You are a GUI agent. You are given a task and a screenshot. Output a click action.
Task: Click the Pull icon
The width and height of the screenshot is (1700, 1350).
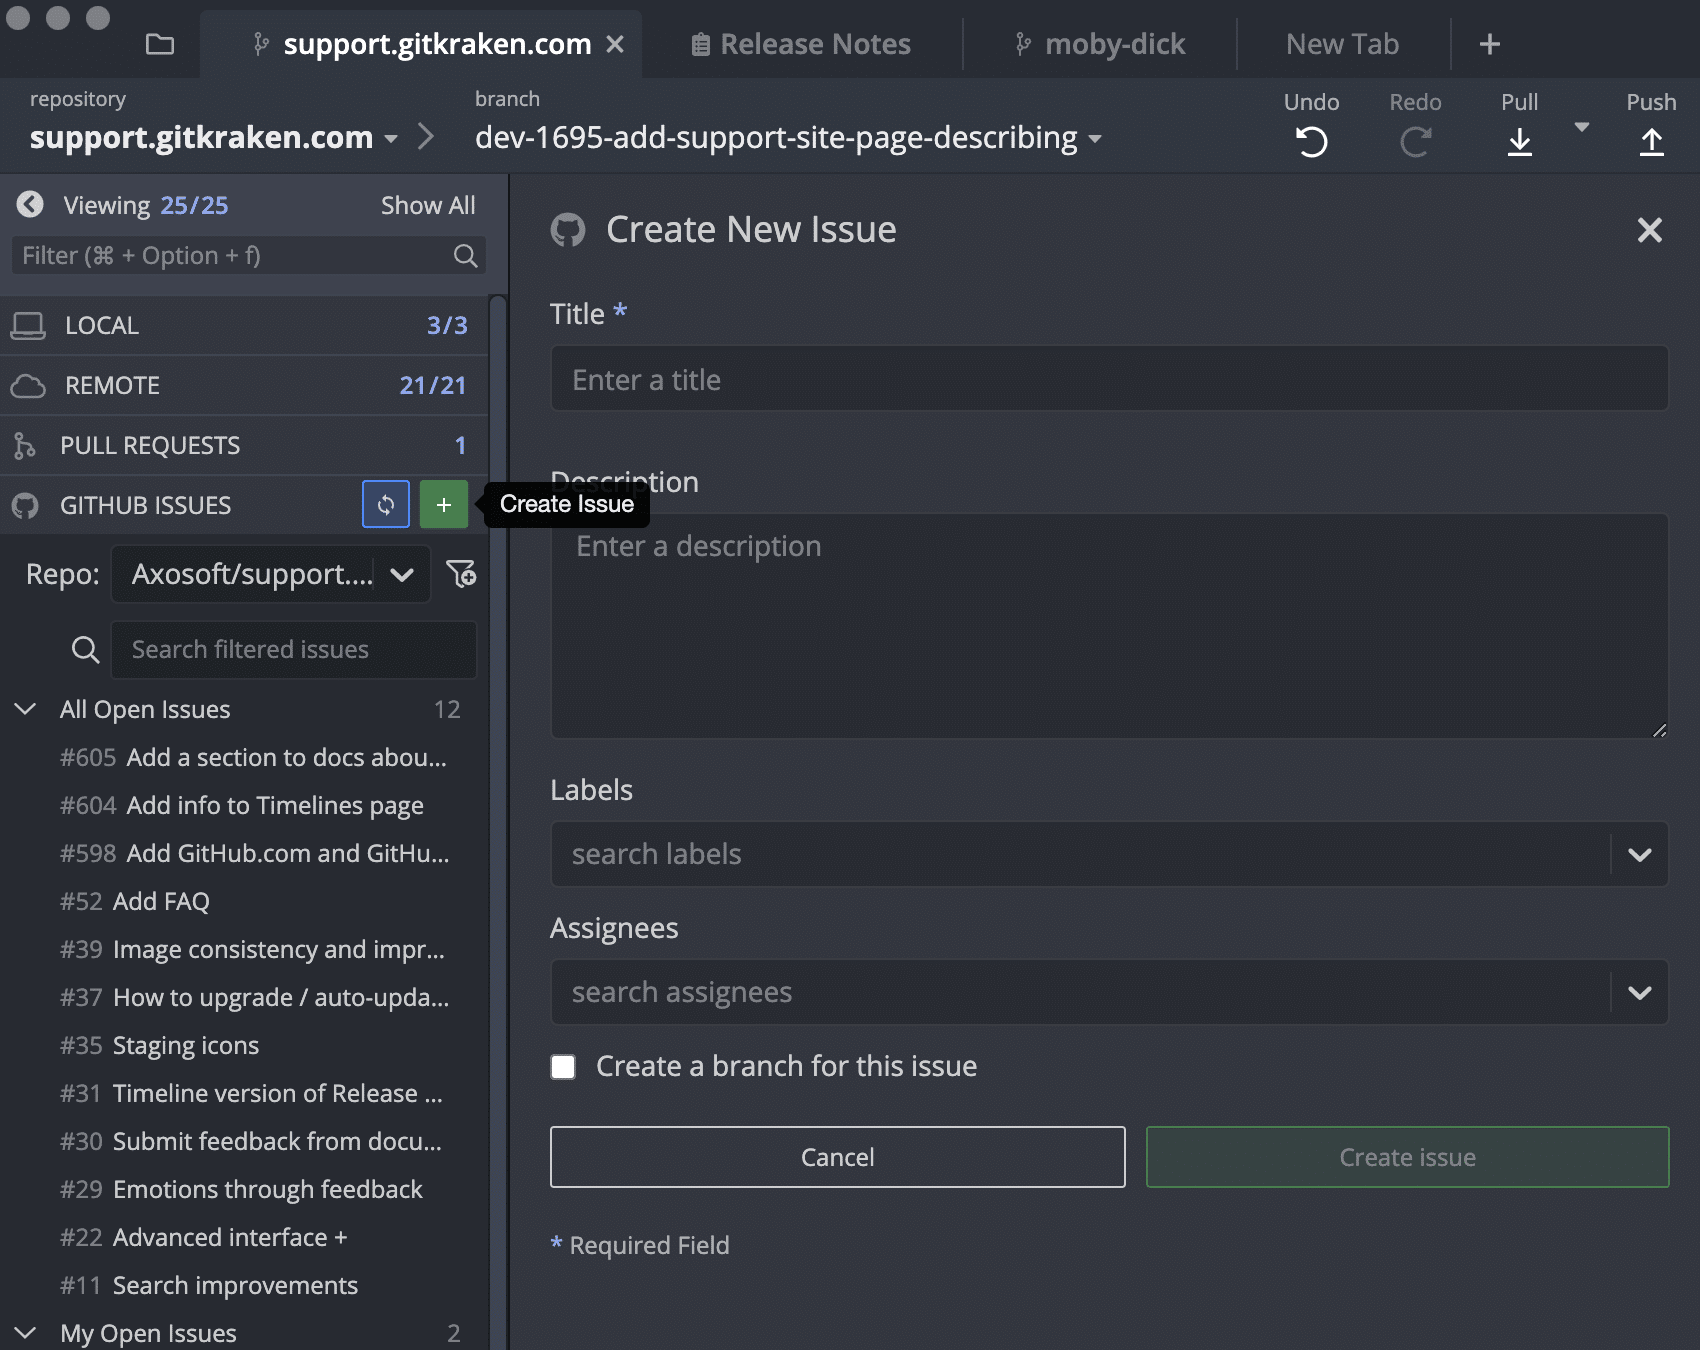click(1519, 142)
